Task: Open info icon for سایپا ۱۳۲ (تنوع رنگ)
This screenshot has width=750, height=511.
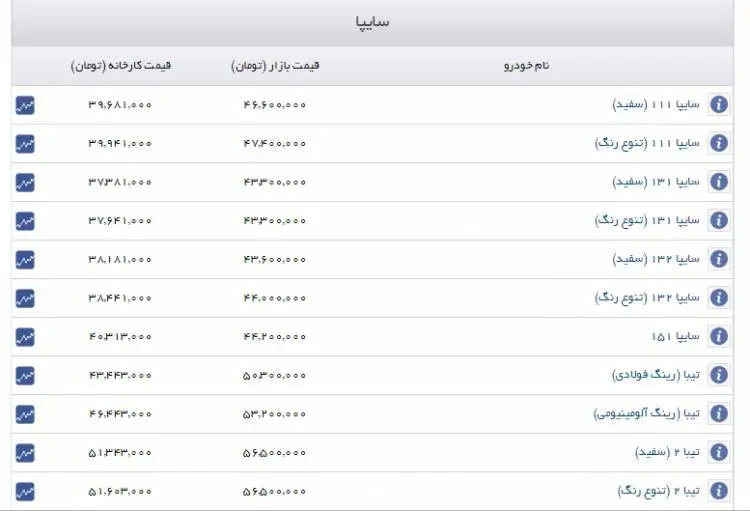Action: (718, 298)
